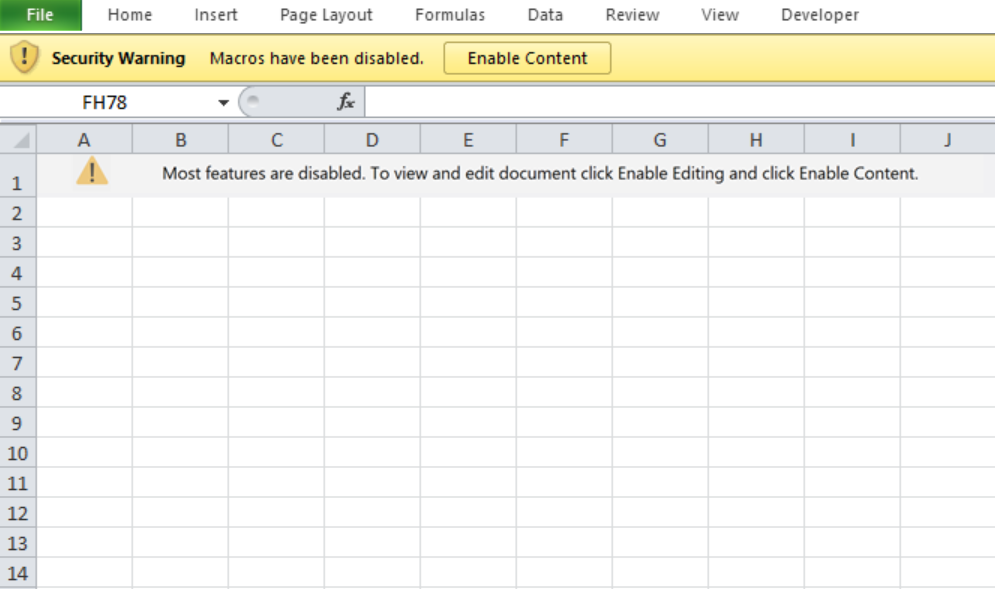Select the row 12 header
The image size is (995, 589).
(x=18, y=513)
